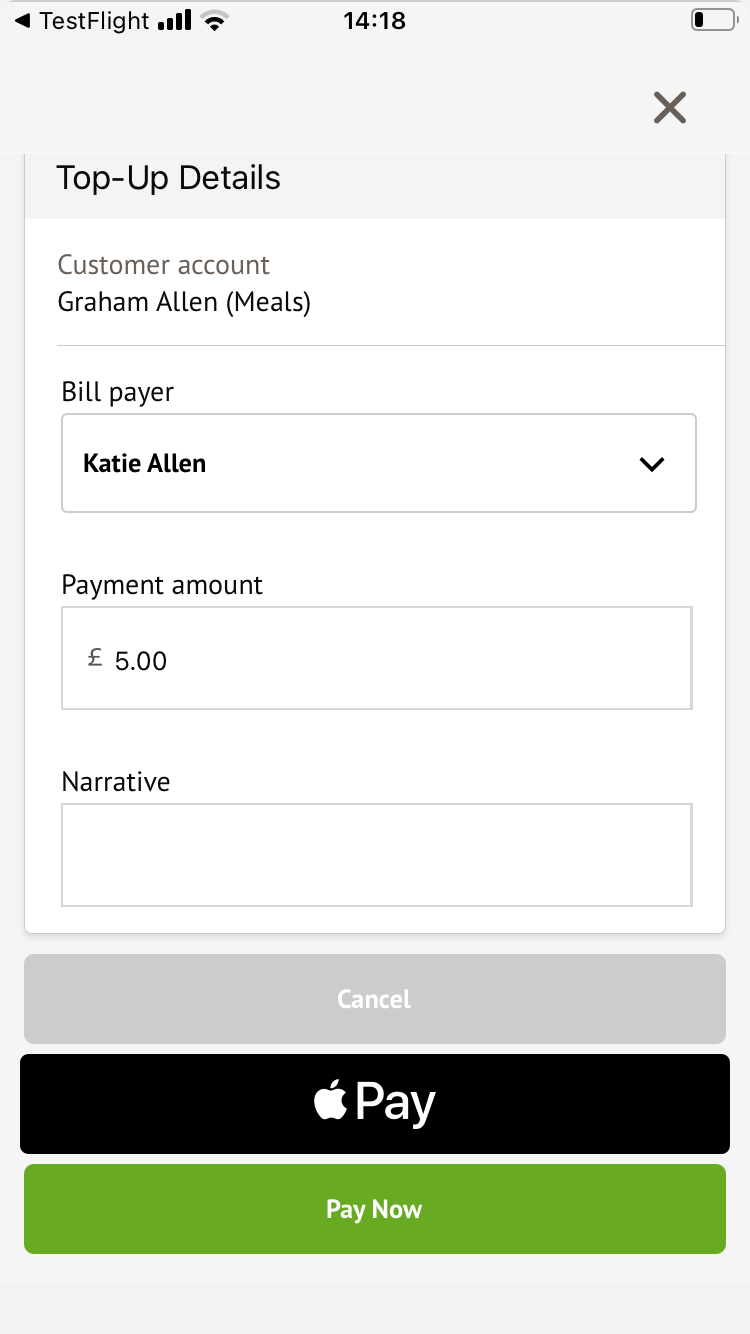Pay using Apple Pay
The width and height of the screenshot is (750, 1334).
(374, 1103)
